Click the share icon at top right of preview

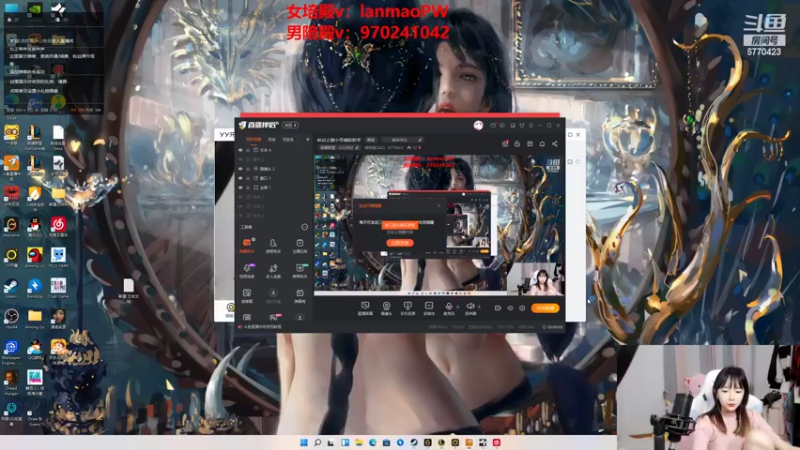click(x=555, y=144)
